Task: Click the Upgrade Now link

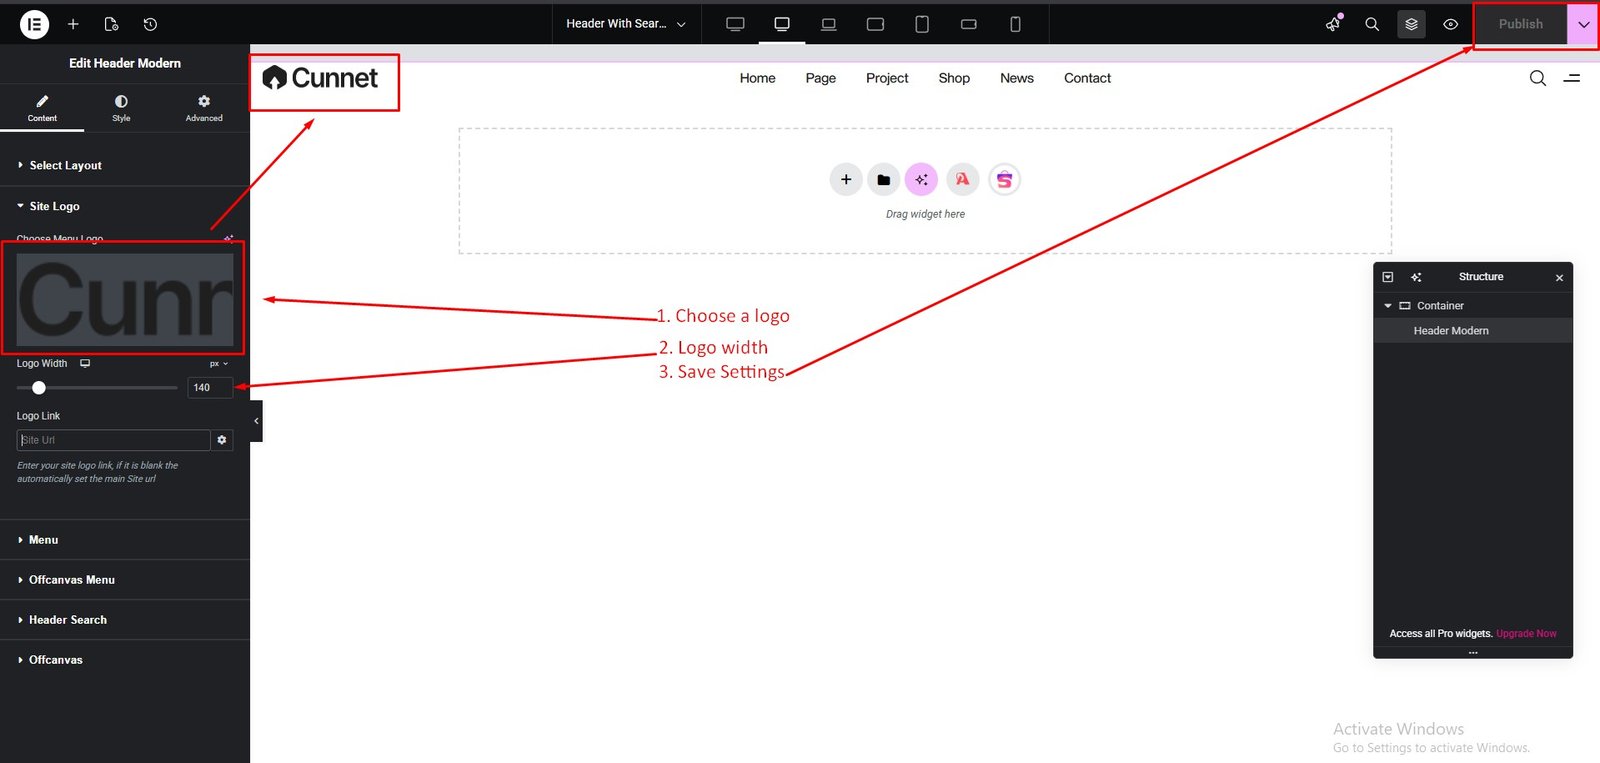Action: [1526, 634]
